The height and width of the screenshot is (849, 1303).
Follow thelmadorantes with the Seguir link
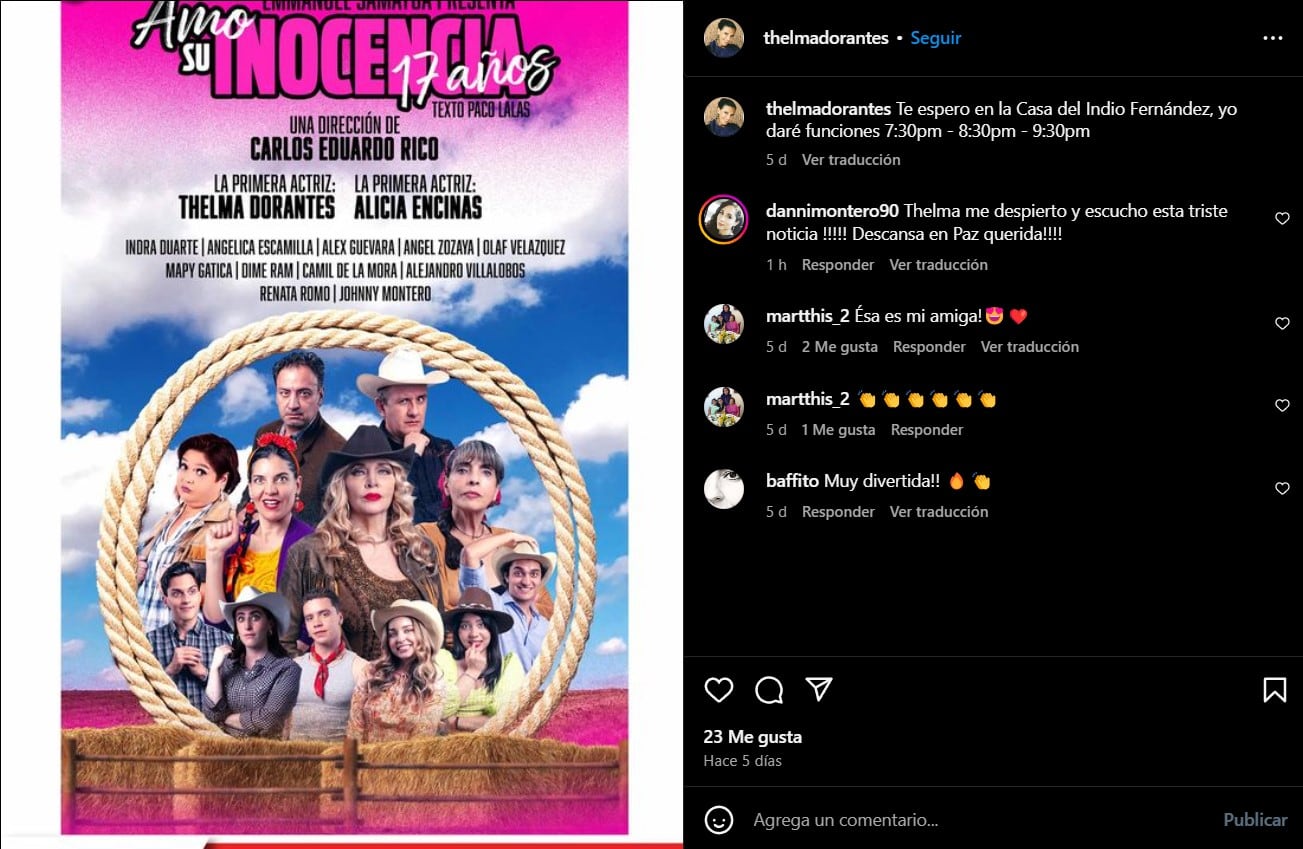pyautogui.click(x=935, y=38)
